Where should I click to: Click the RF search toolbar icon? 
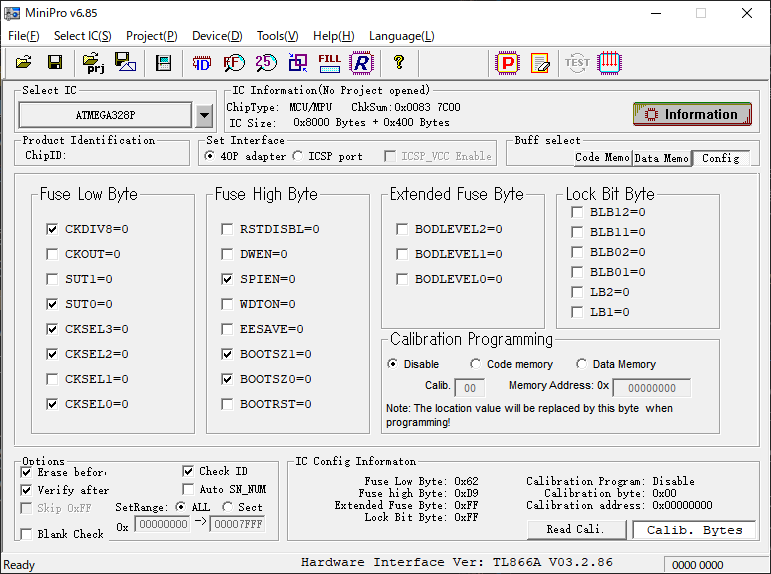pyautogui.click(x=234, y=63)
